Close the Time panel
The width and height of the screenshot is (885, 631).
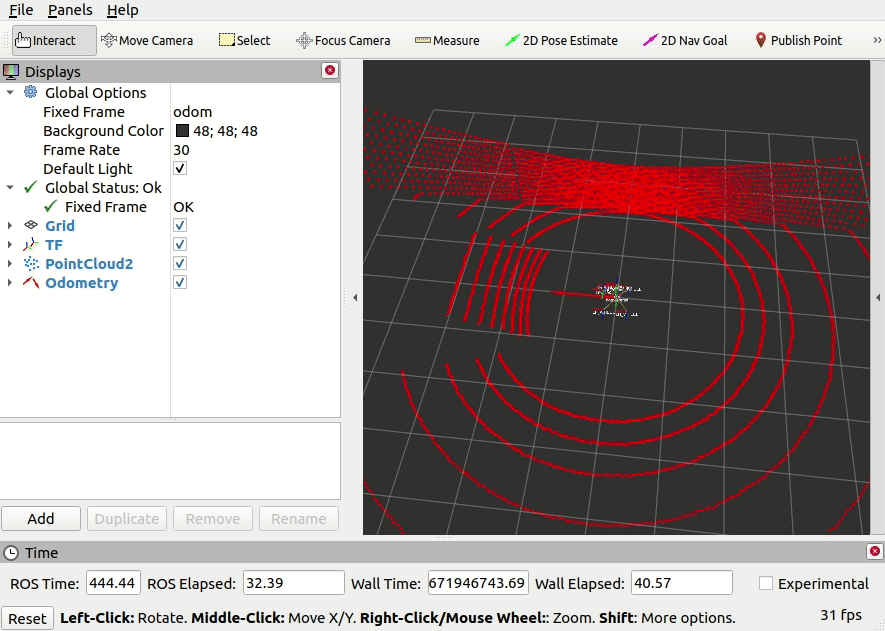(874, 551)
